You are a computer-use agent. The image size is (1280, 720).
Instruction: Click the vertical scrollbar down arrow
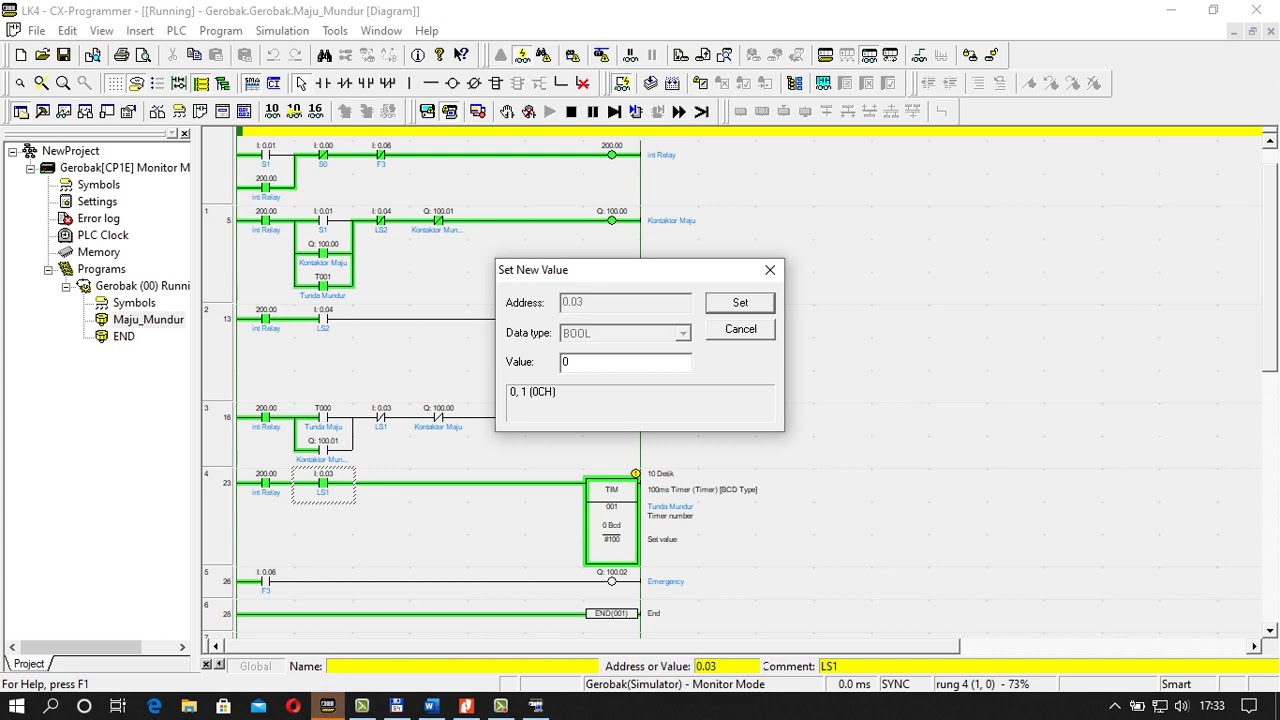click(1270, 630)
